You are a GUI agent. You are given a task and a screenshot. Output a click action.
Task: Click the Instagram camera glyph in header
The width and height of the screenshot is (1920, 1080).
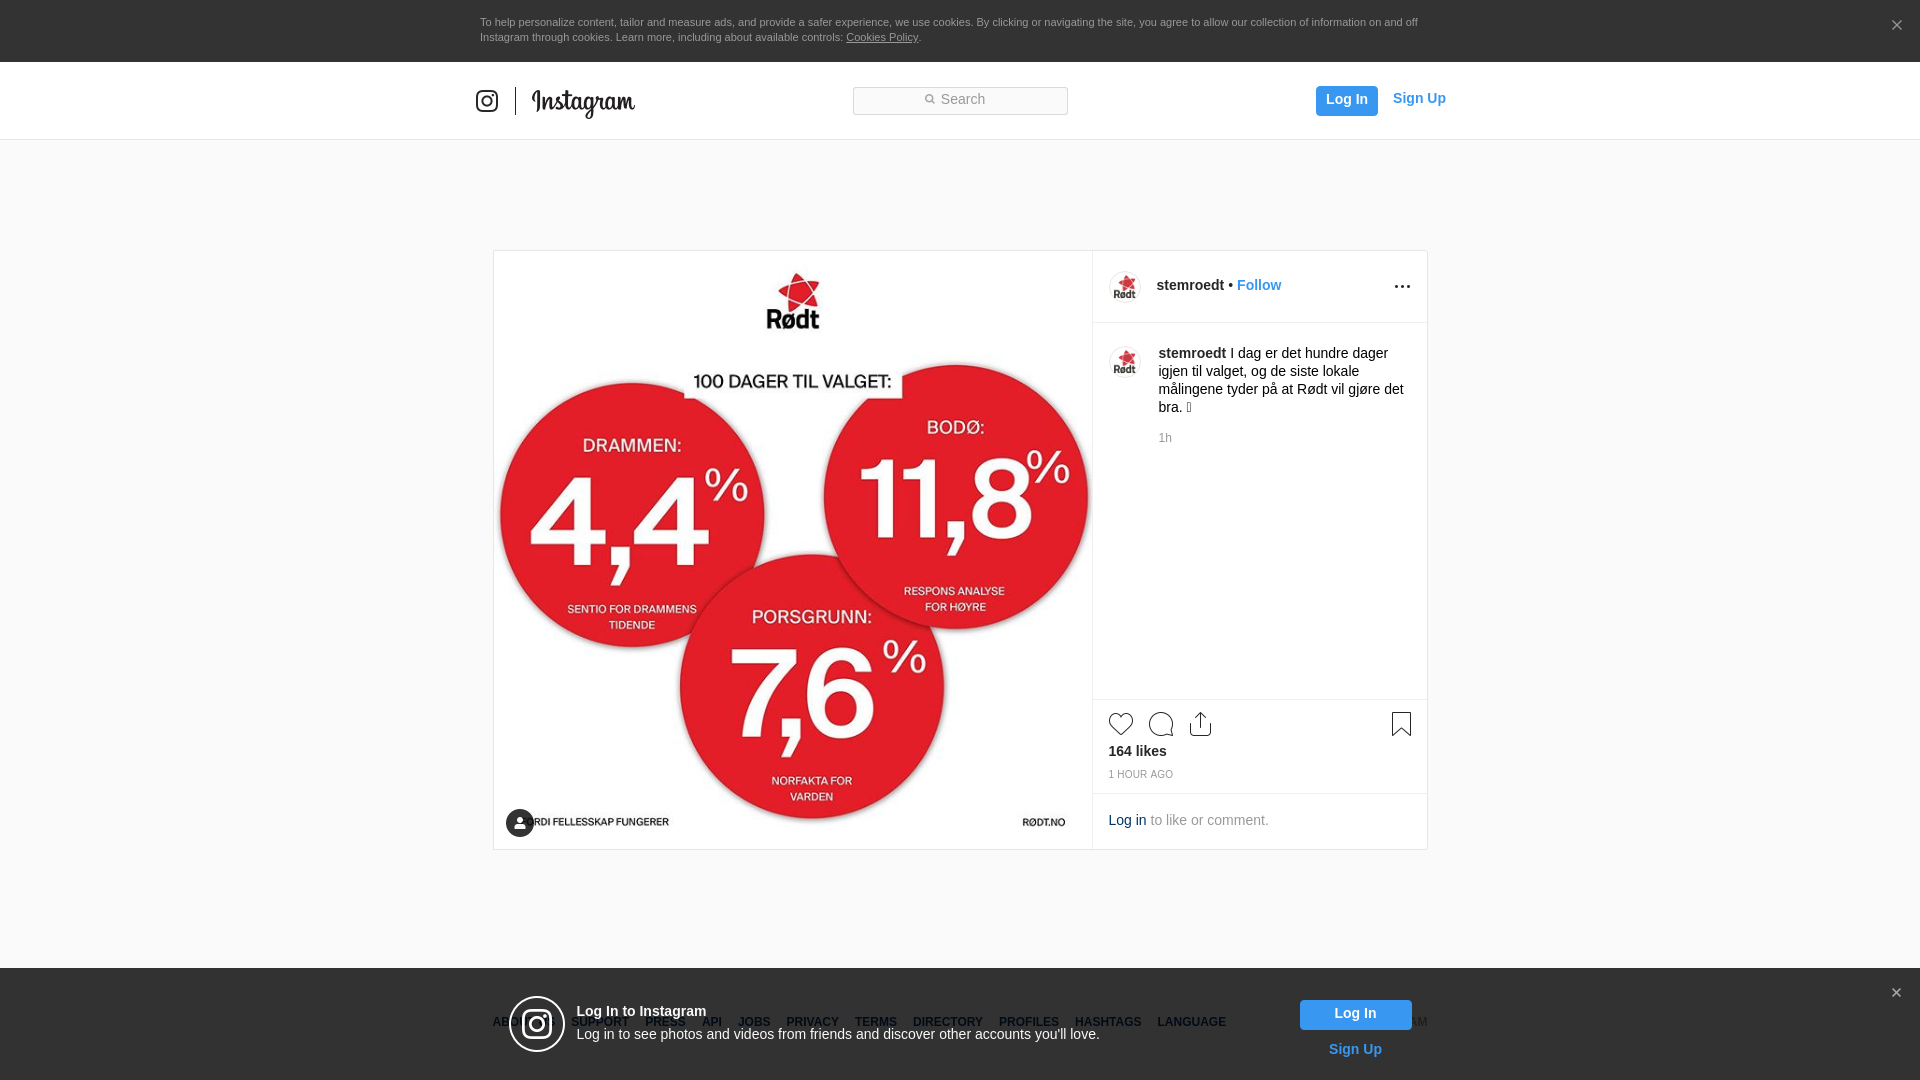[x=487, y=101]
